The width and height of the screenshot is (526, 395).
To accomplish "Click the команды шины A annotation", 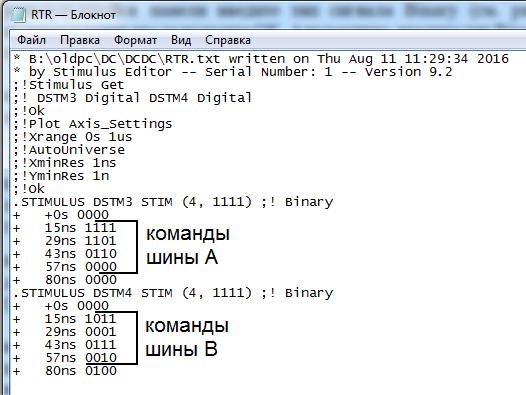I will 188,246.
